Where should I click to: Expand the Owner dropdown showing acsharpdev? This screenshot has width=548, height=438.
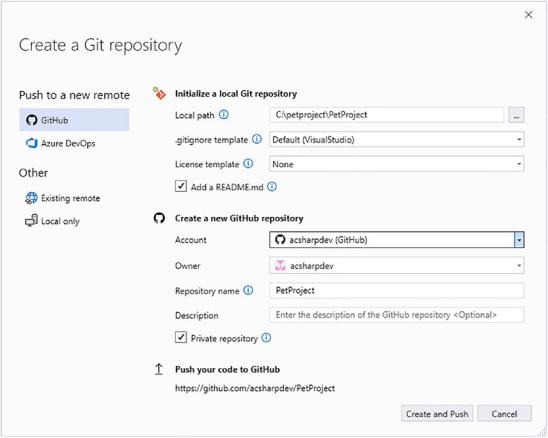[x=397, y=266]
